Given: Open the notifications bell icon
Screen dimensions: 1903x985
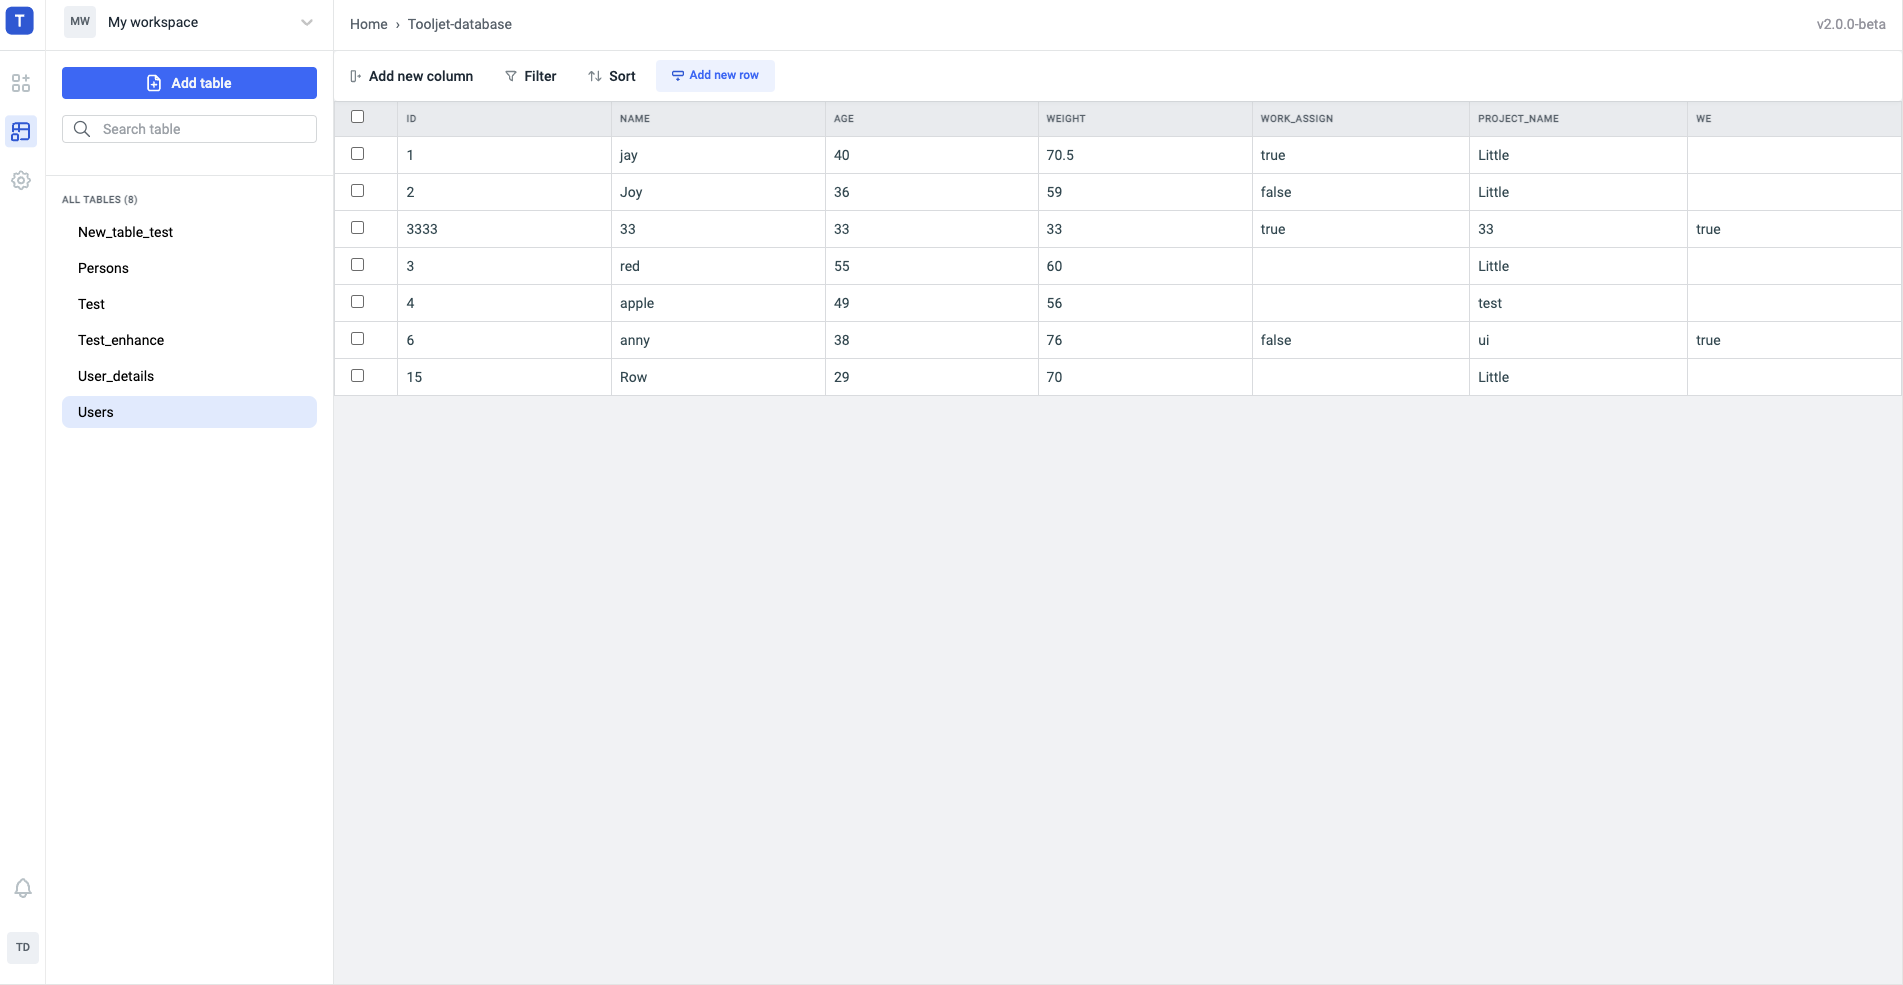Looking at the screenshot, I should (x=23, y=888).
